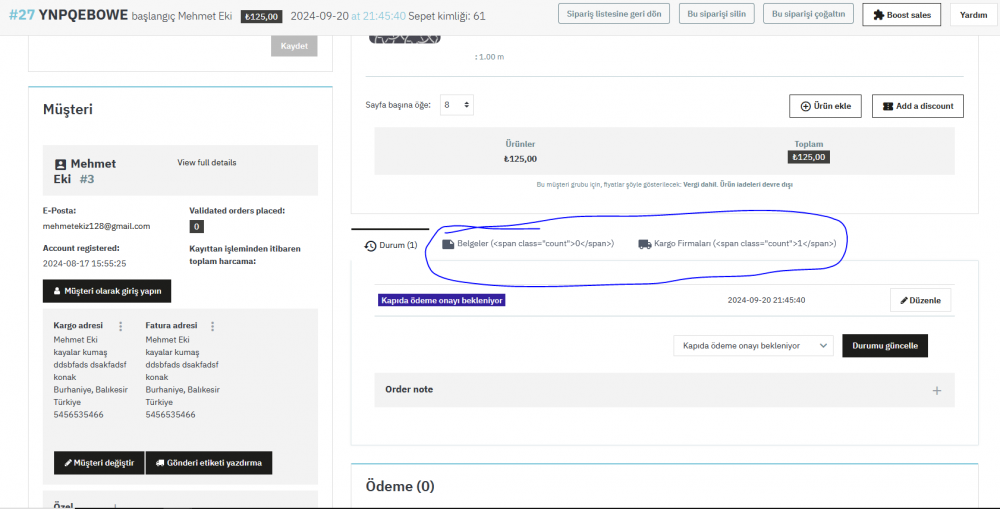1000x509 pixels.
Task: Click the email mehmetekiz128@gmail.com
Action: click(96, 226)
